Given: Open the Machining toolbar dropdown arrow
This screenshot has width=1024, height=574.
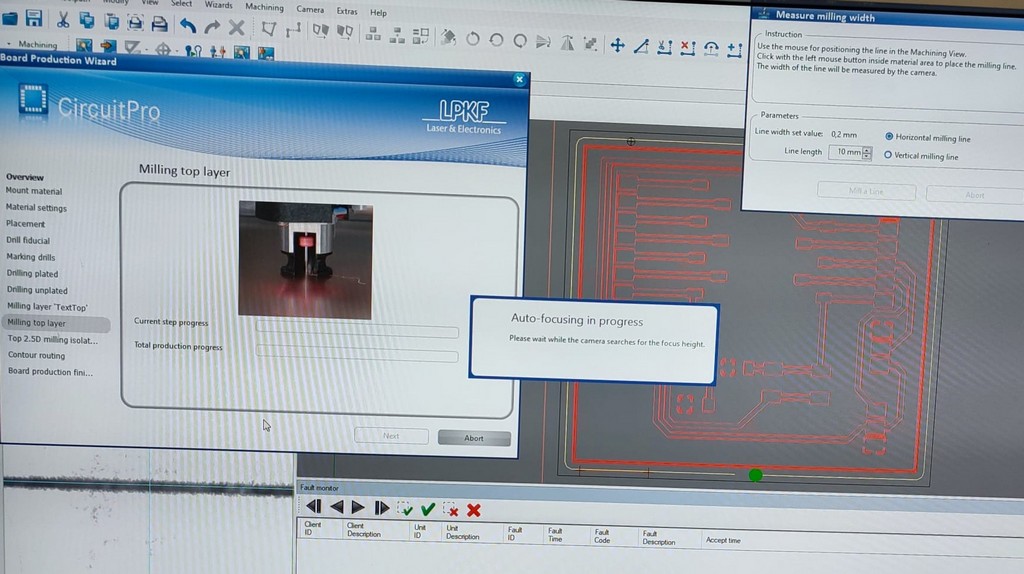Looking at the screenshot, I should (x=8, y=43).
